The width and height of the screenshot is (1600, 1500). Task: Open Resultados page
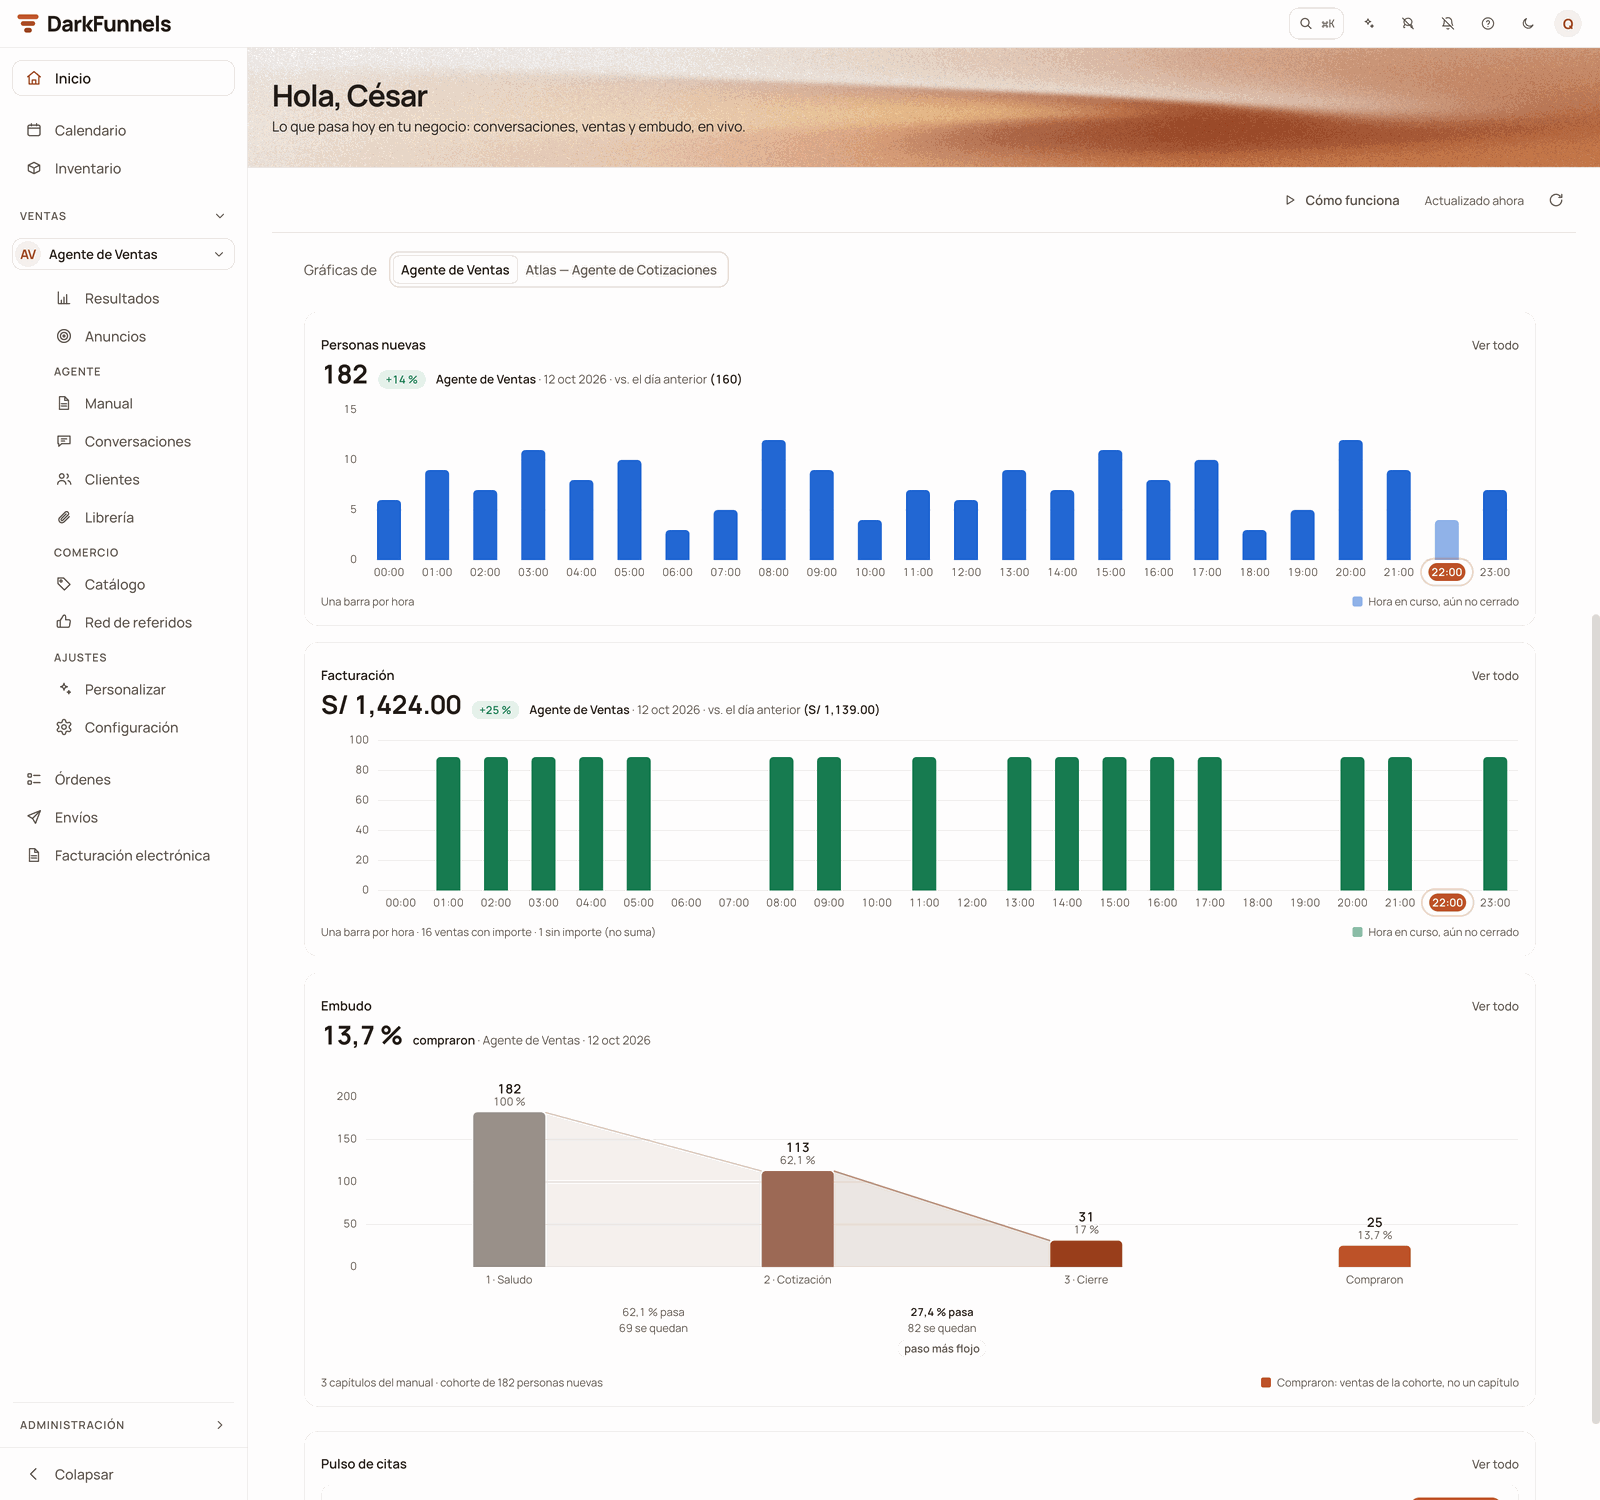click(122, 298)
